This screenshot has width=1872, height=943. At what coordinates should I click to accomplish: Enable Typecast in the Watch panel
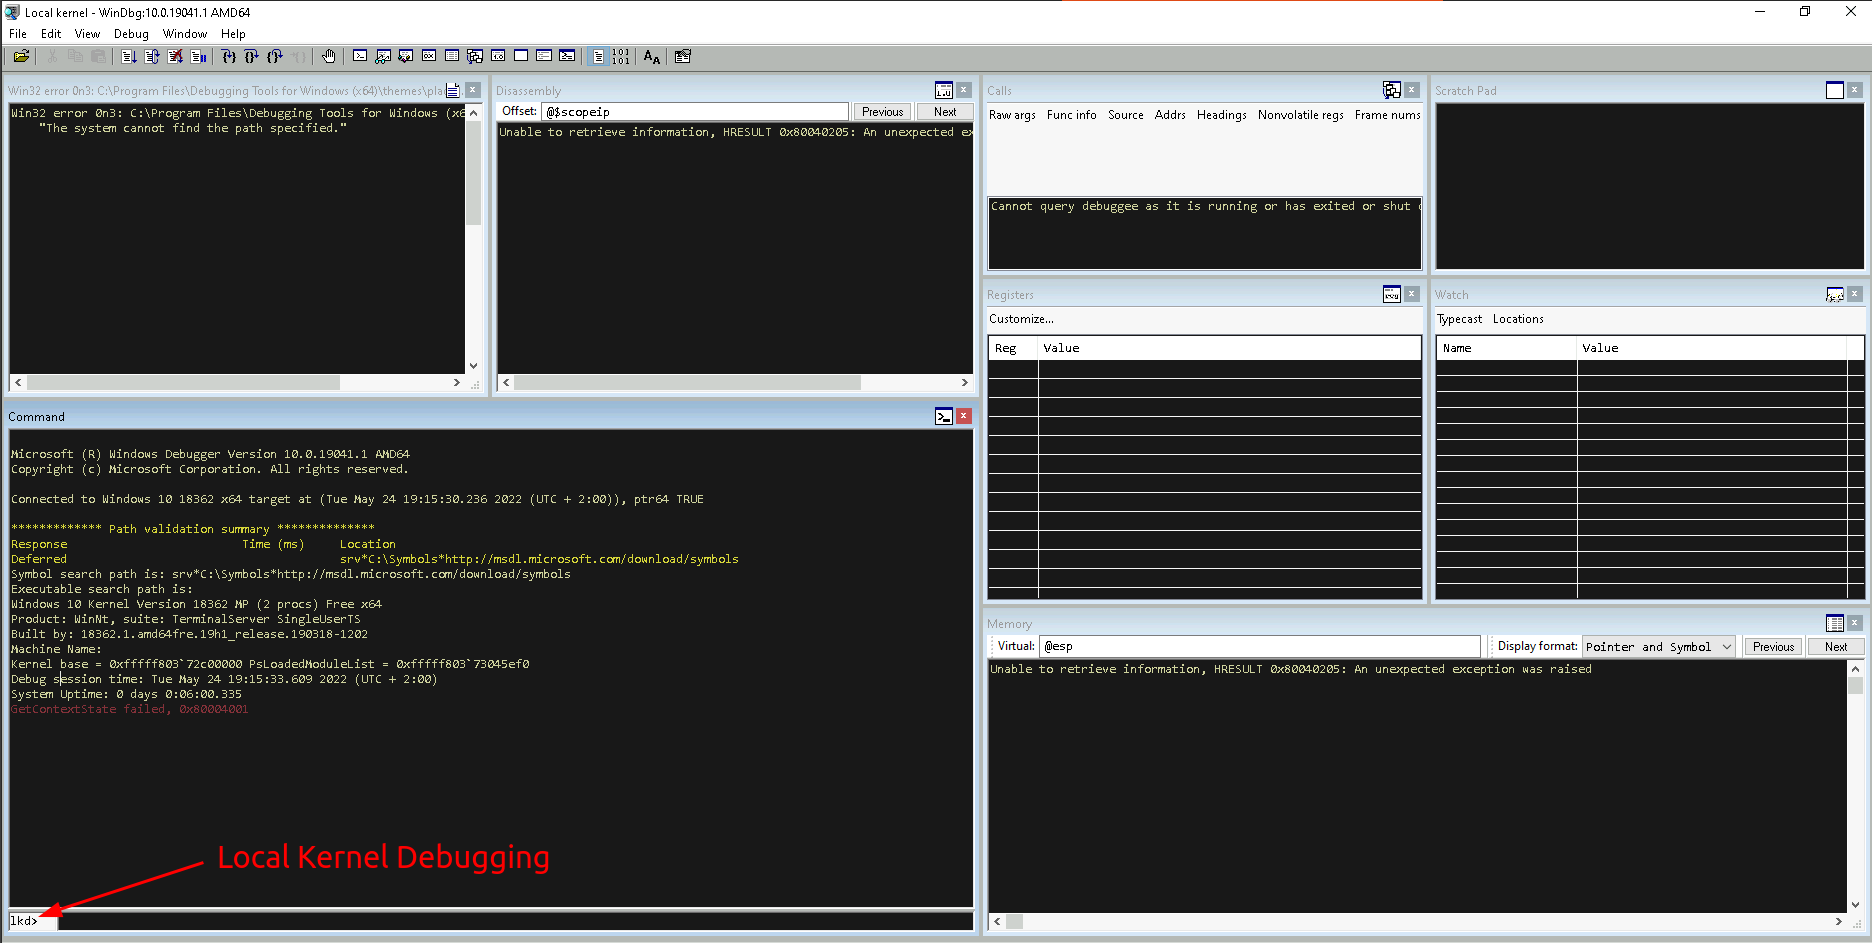(1459, 318)
